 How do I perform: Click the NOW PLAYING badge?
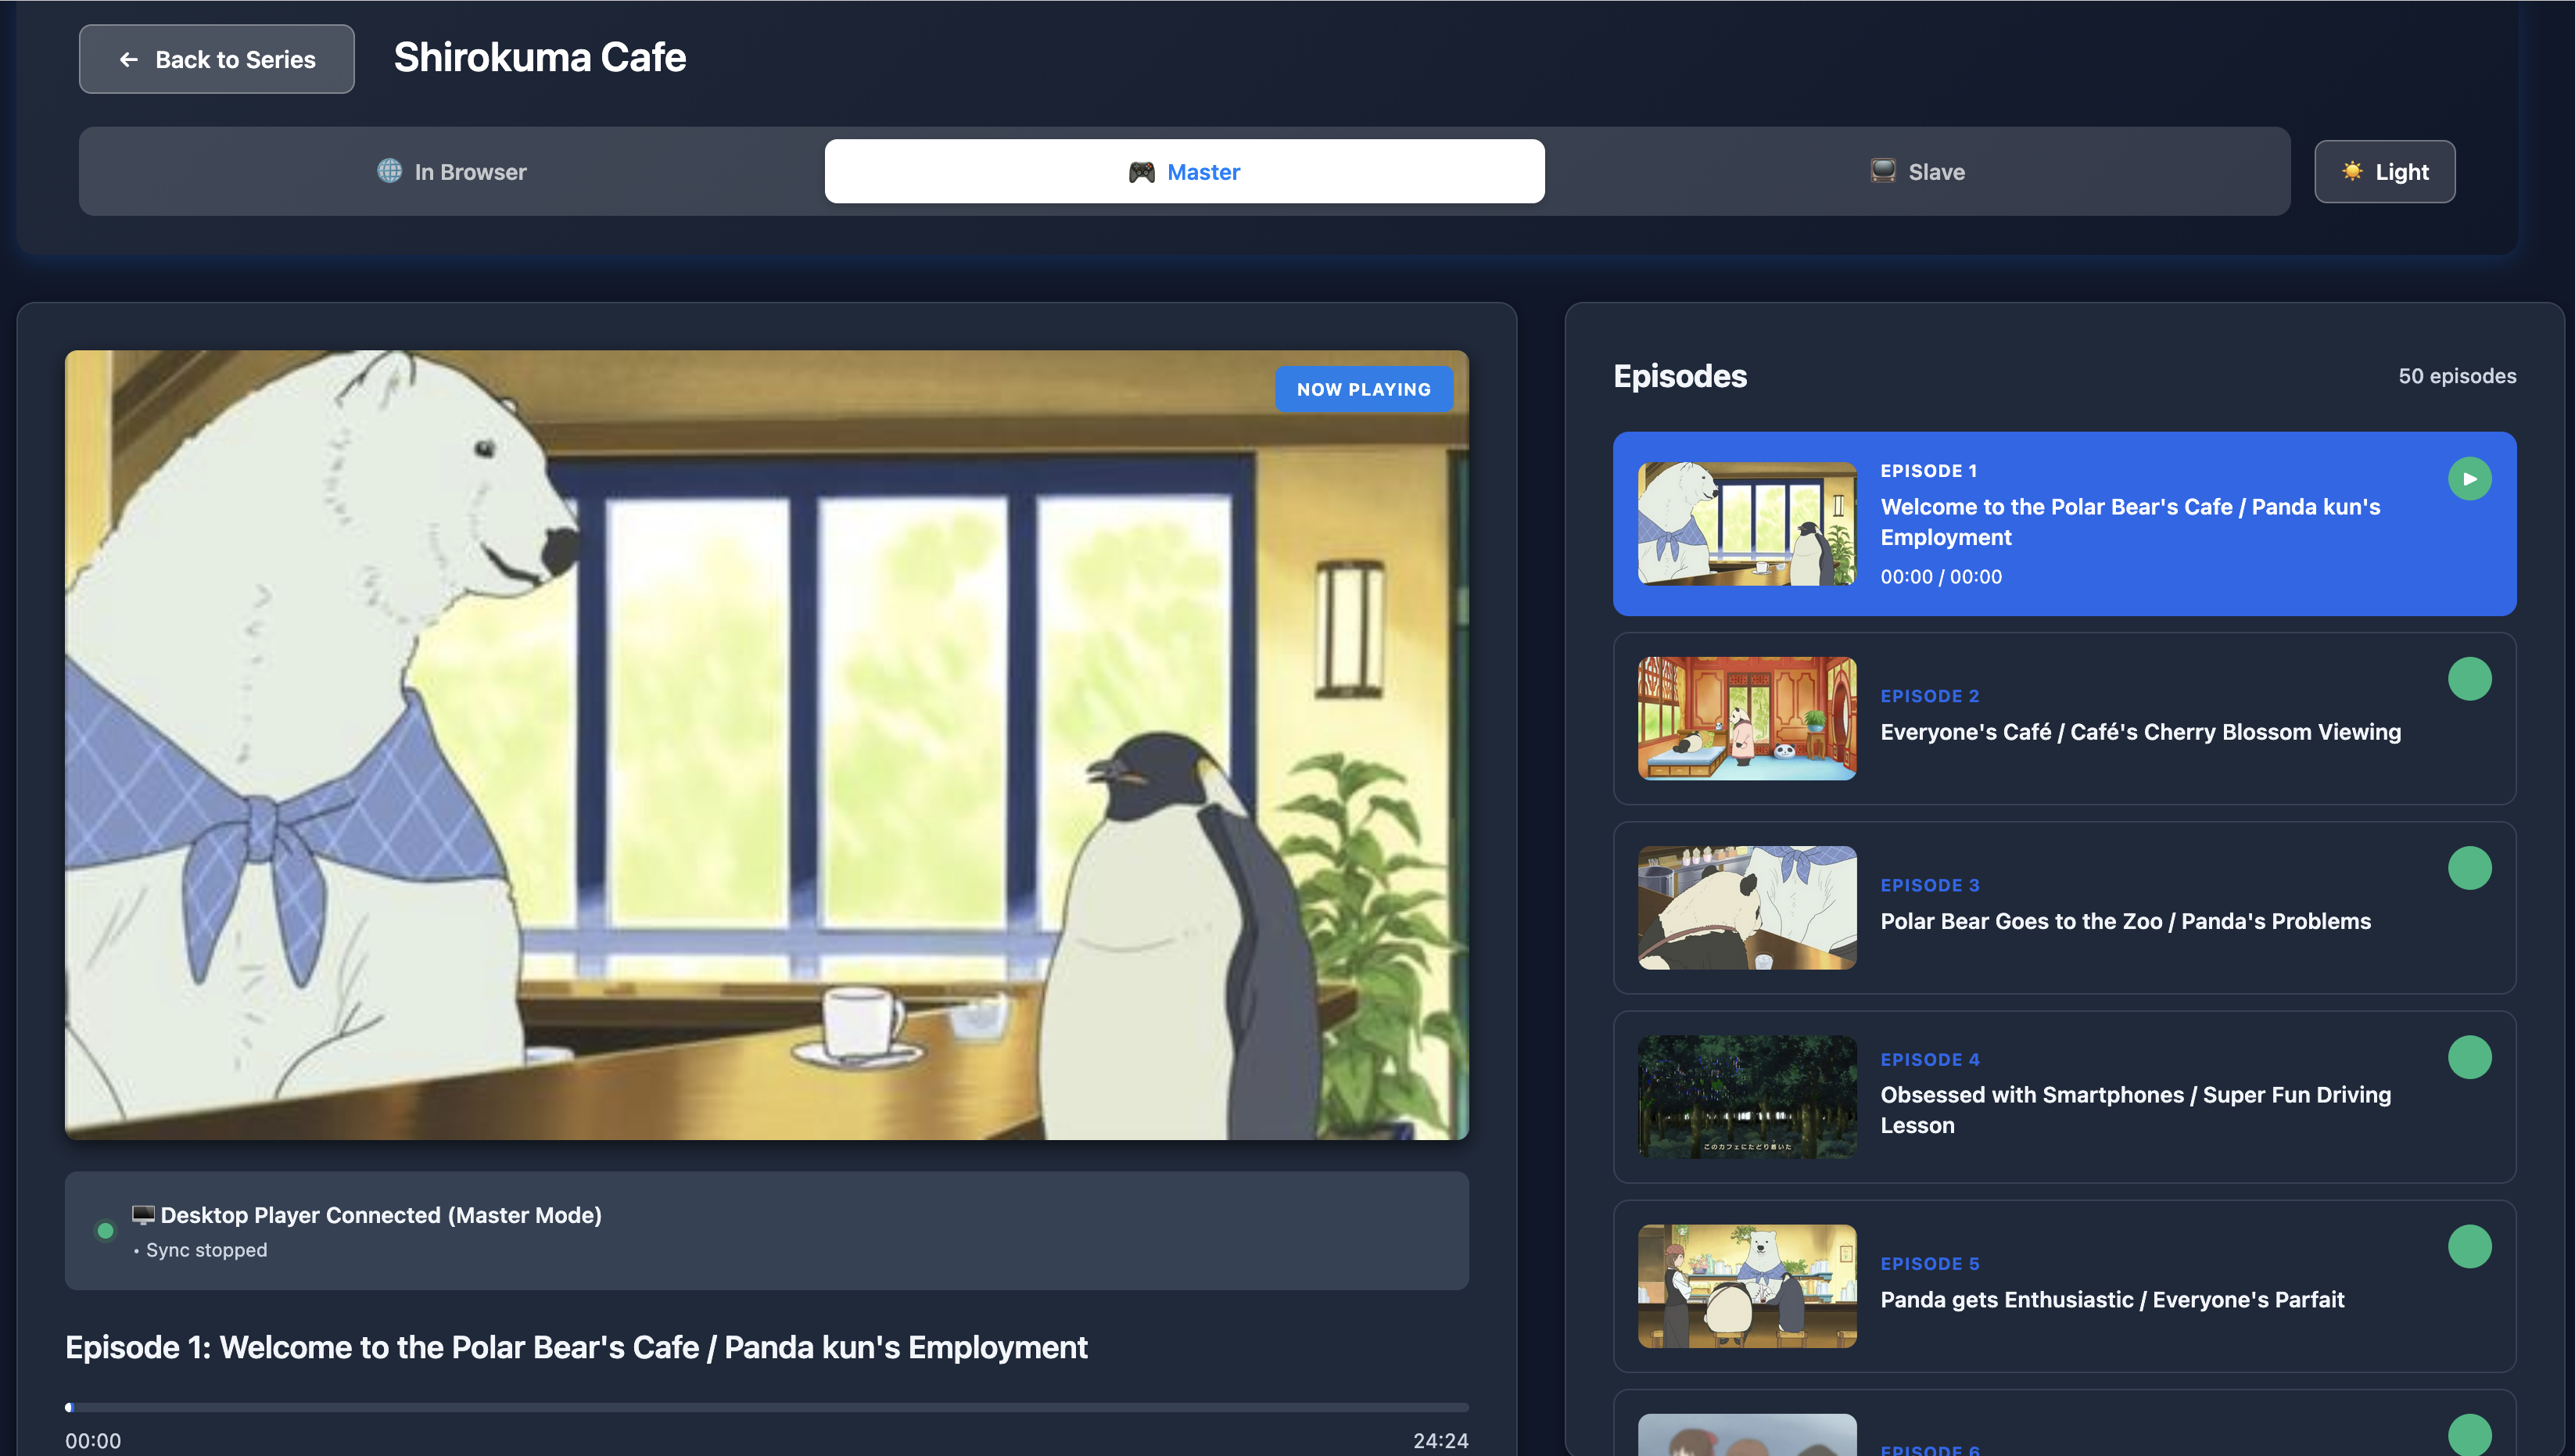[x=1364, y=389]
